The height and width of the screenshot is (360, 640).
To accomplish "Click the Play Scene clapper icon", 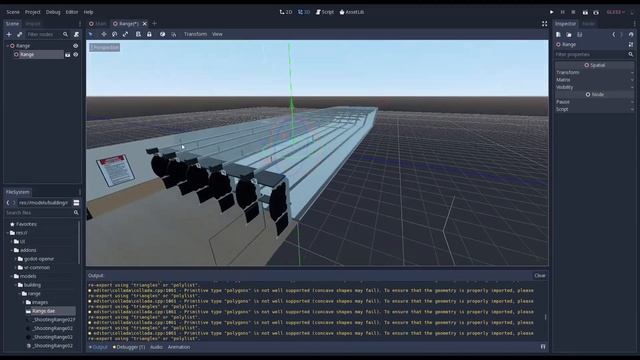I will coord(585,12).
